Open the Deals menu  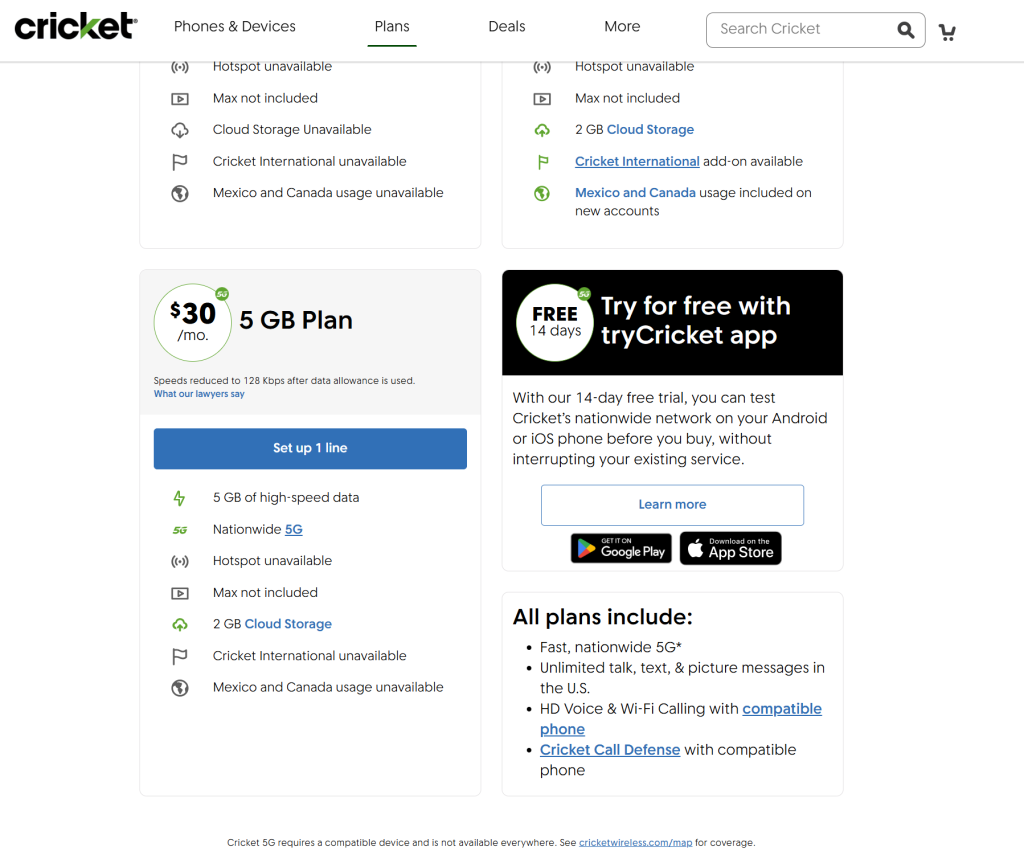tap(507, 27)
